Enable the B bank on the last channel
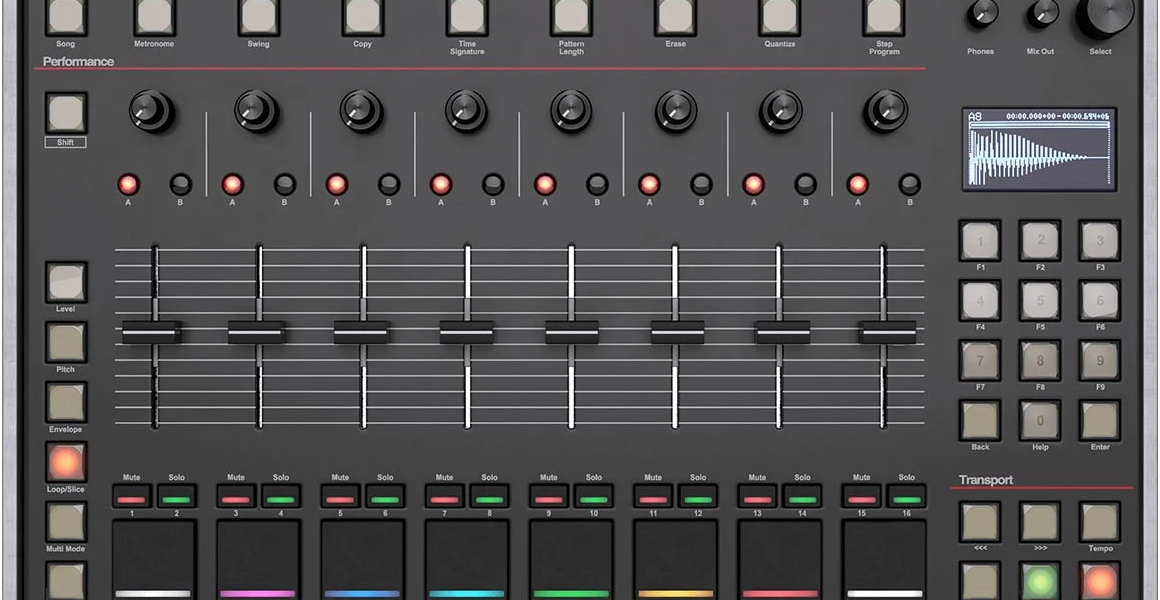 point(909,185)
